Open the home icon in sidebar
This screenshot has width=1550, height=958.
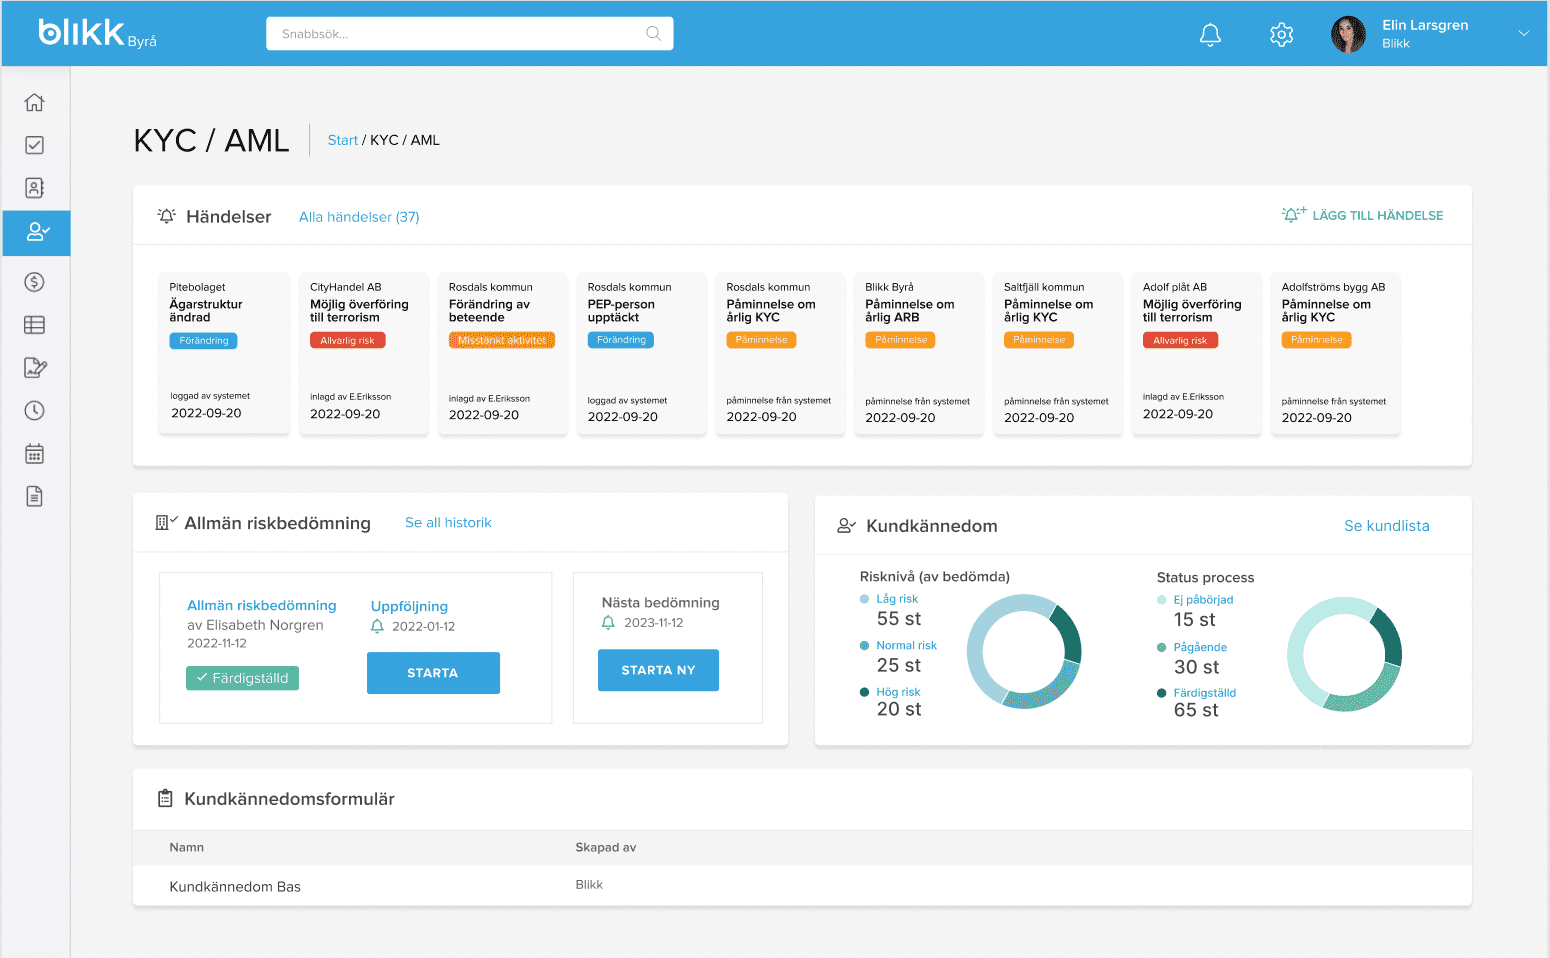34,102
